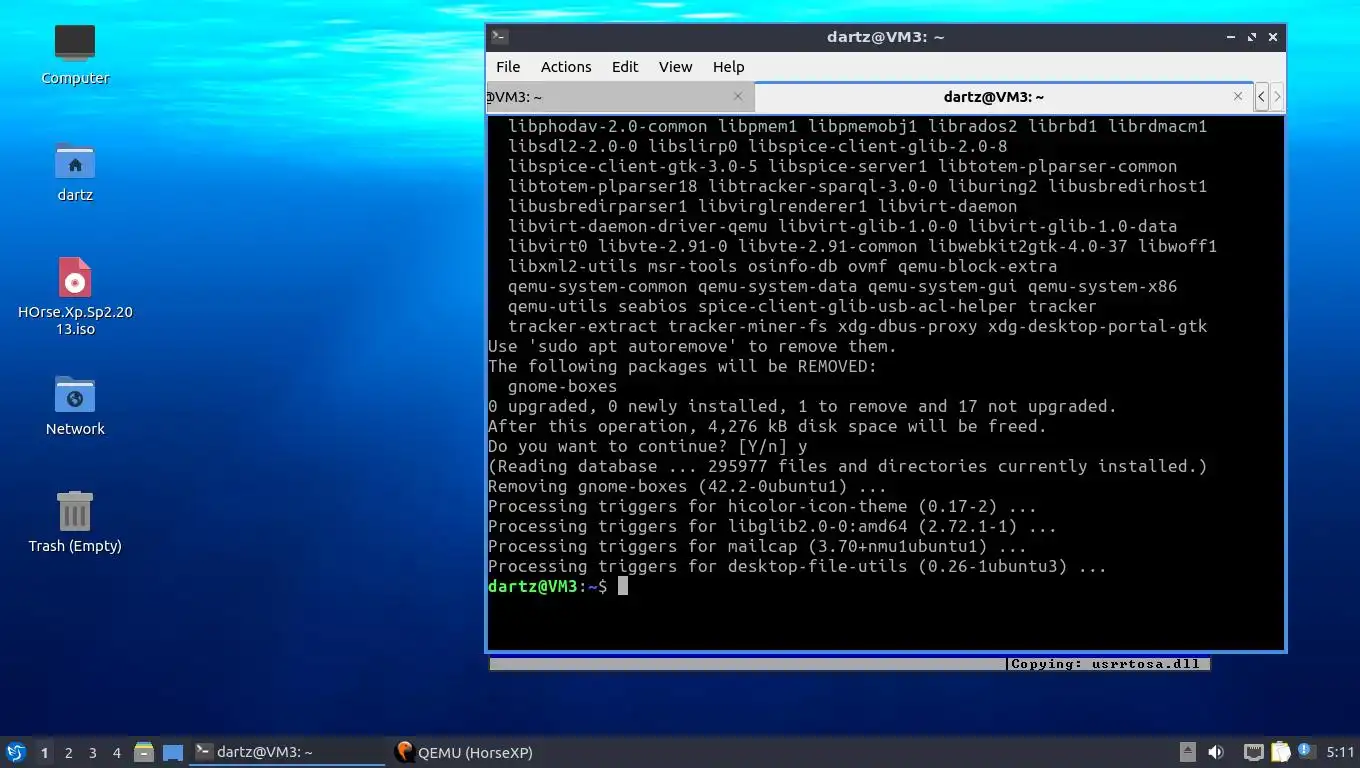Open the Network desktop icon

pyautogui.click(x=75, y=405)
